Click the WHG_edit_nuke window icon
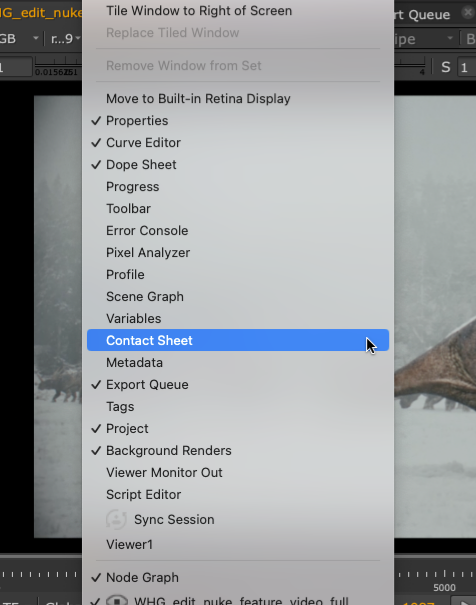 click(x=116, y=600)
